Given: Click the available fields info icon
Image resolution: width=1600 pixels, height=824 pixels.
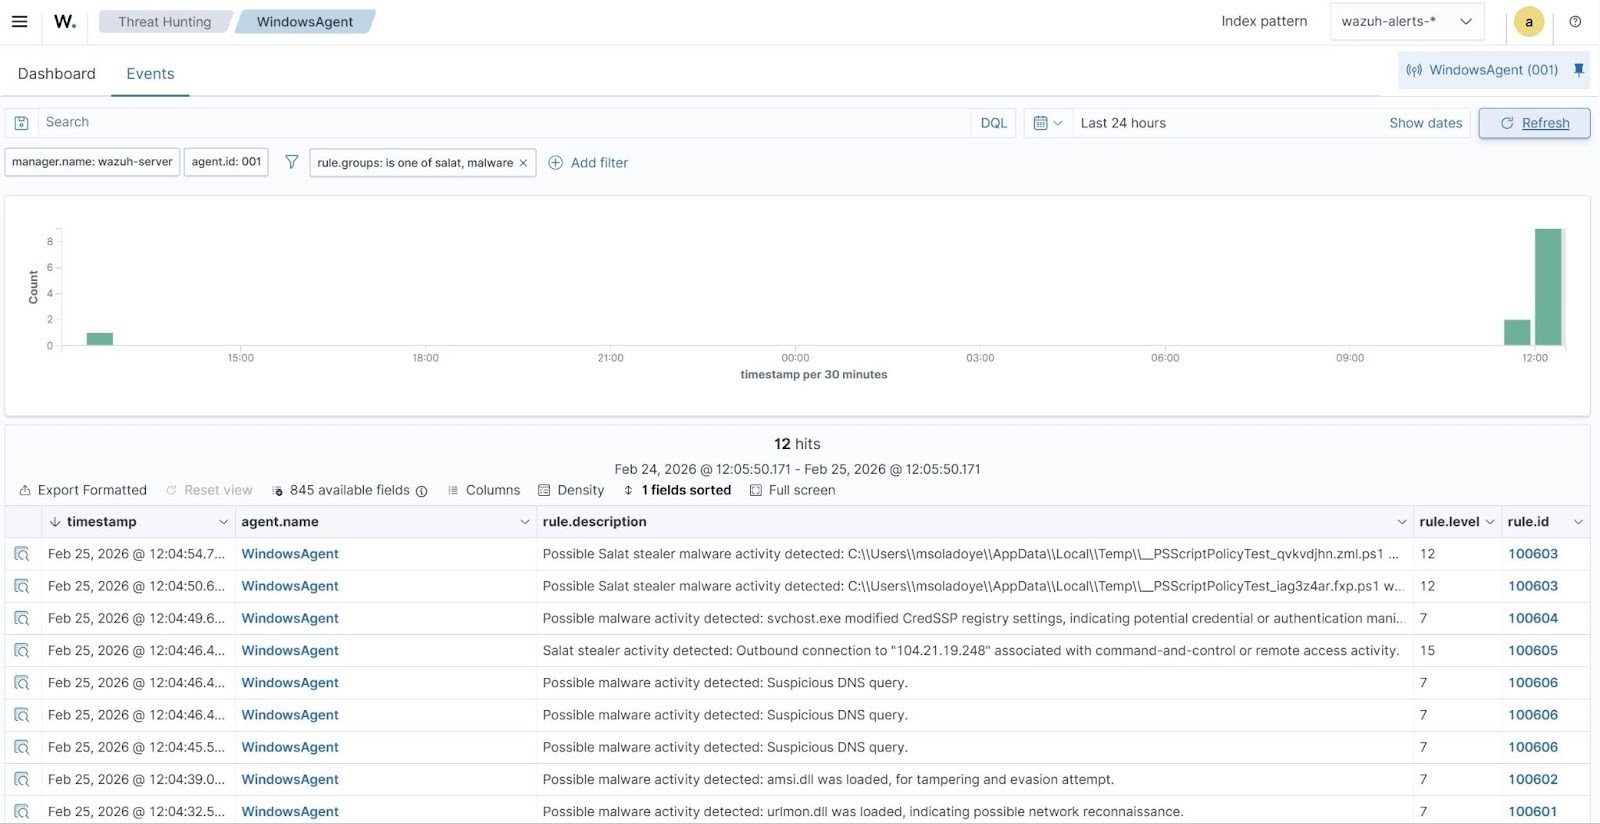Looking at the screenshot, I should coord(421,491).
